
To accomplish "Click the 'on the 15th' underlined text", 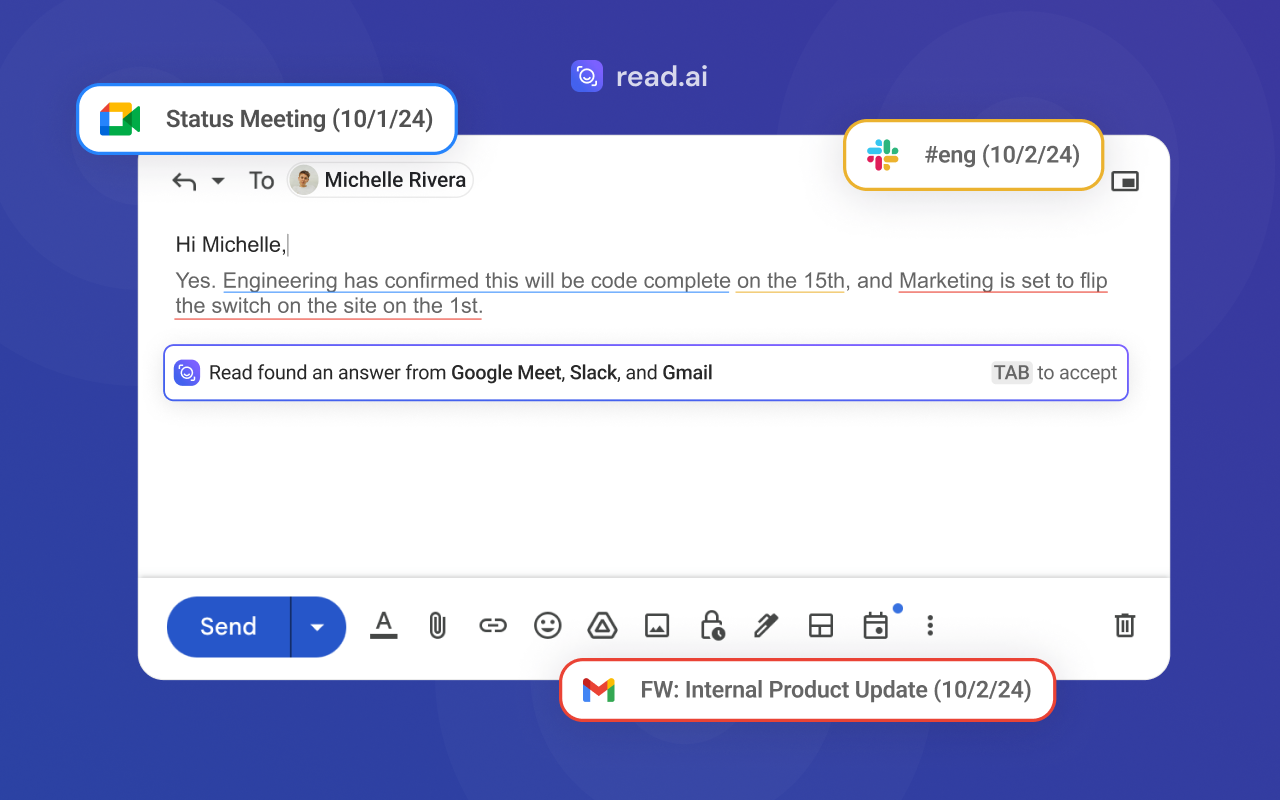I will pos(791,281).
